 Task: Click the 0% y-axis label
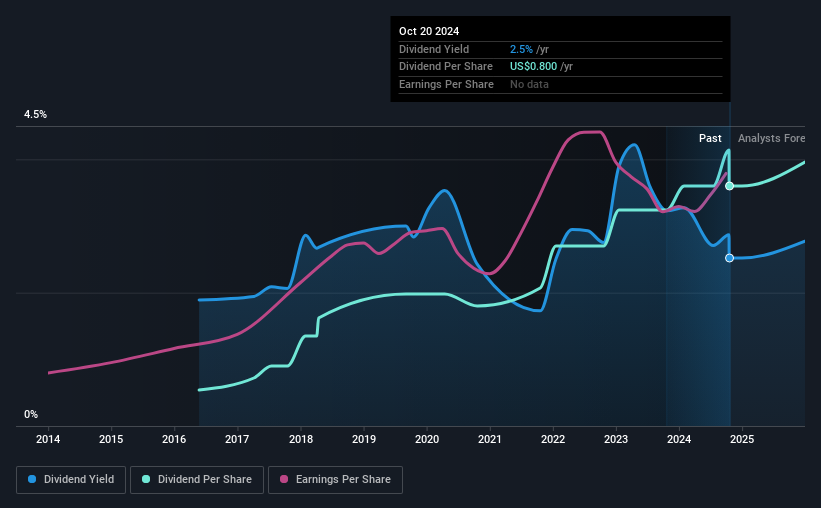tap(31, 414)
